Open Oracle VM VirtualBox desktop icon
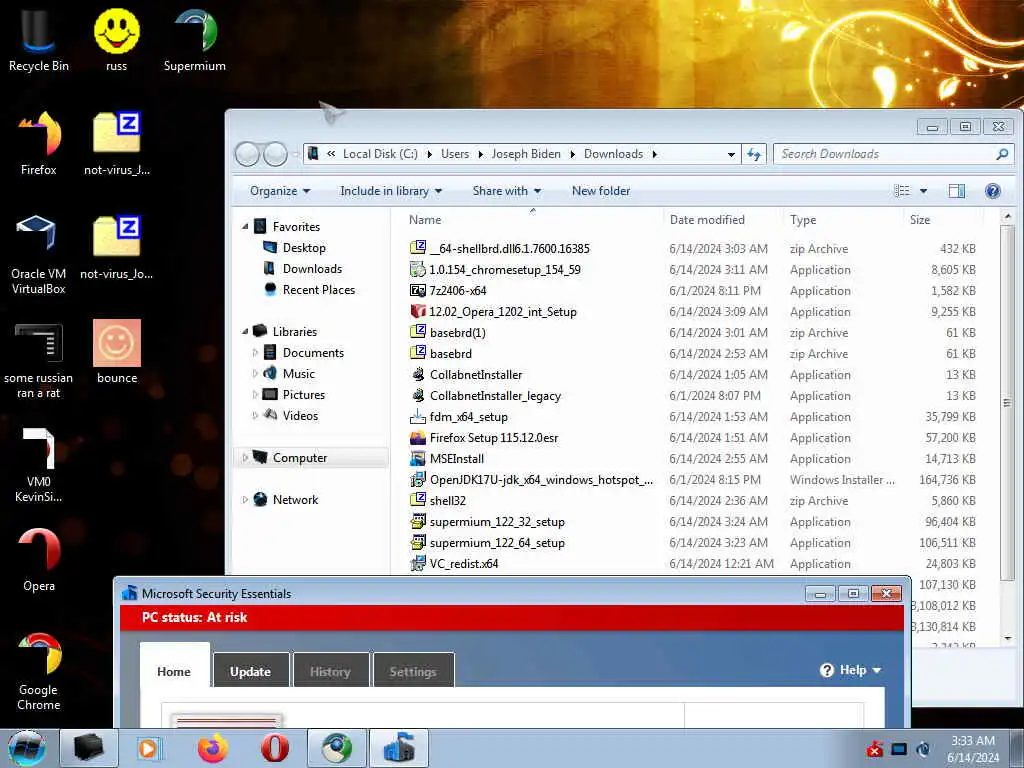Viewport: 1024px width, 768px height. coord(38,255)
